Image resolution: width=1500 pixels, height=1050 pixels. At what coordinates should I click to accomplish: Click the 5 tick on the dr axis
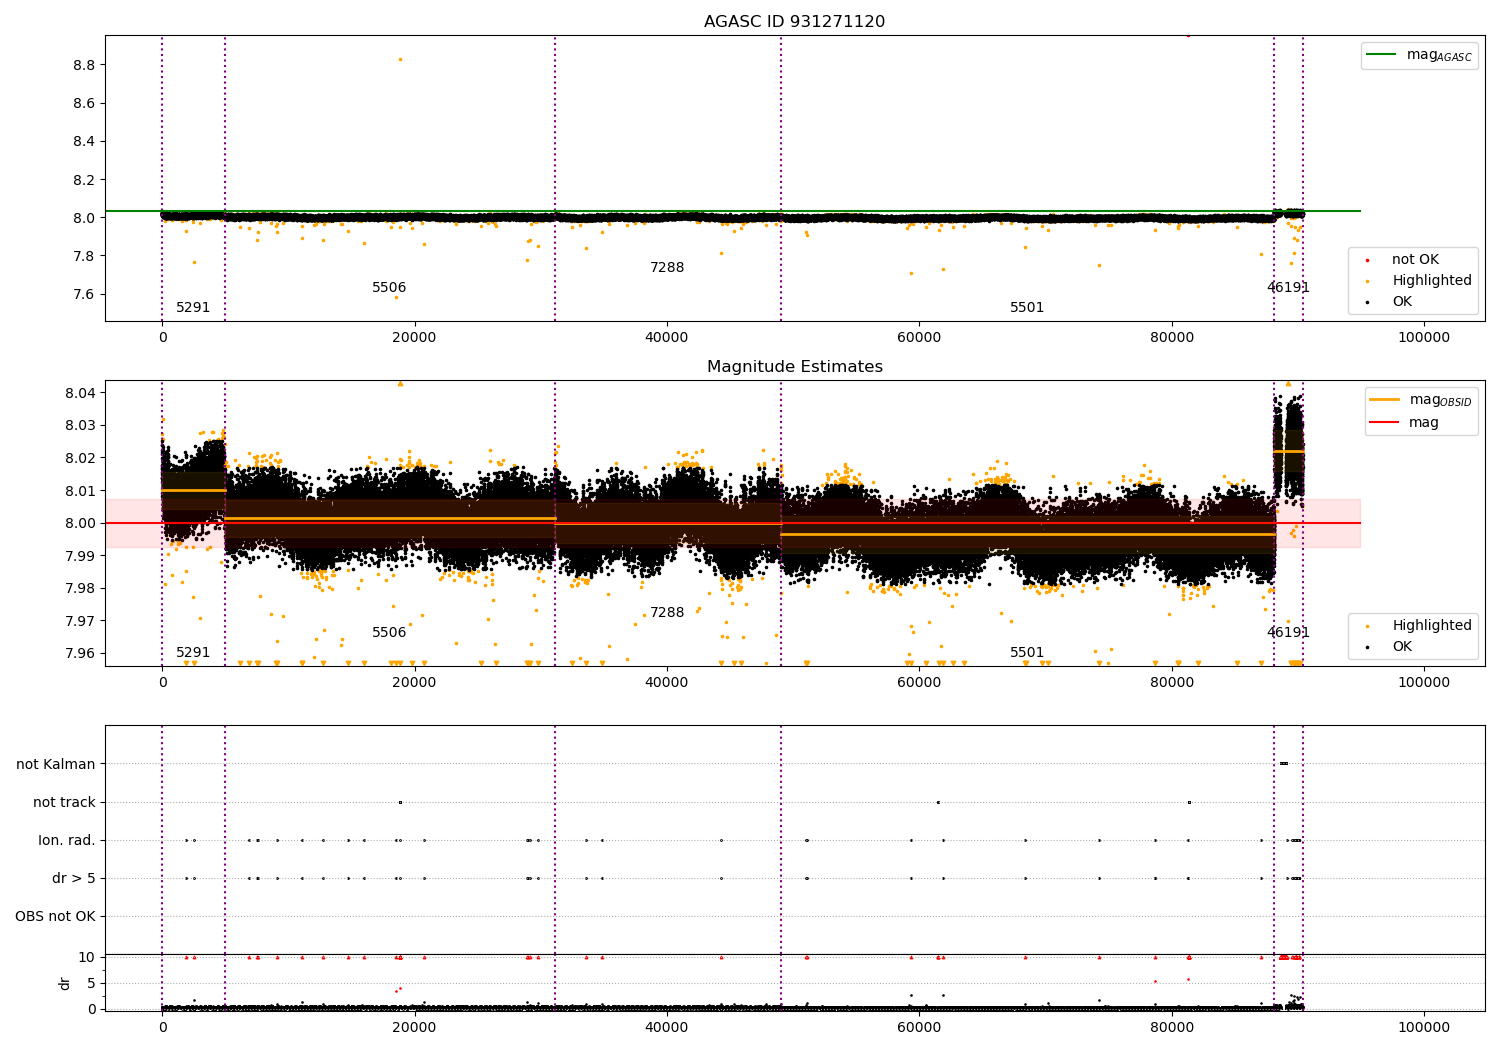click(x=92, y=983)
